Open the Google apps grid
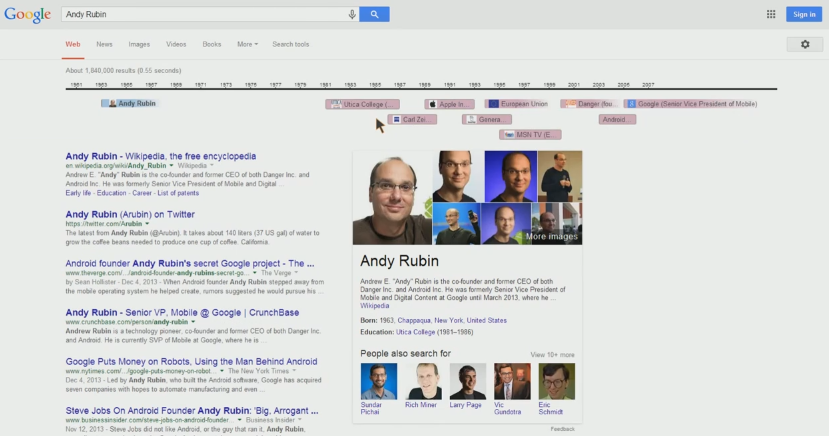The image size is (829, 436). pyautogui.click(x=771, y=14)
